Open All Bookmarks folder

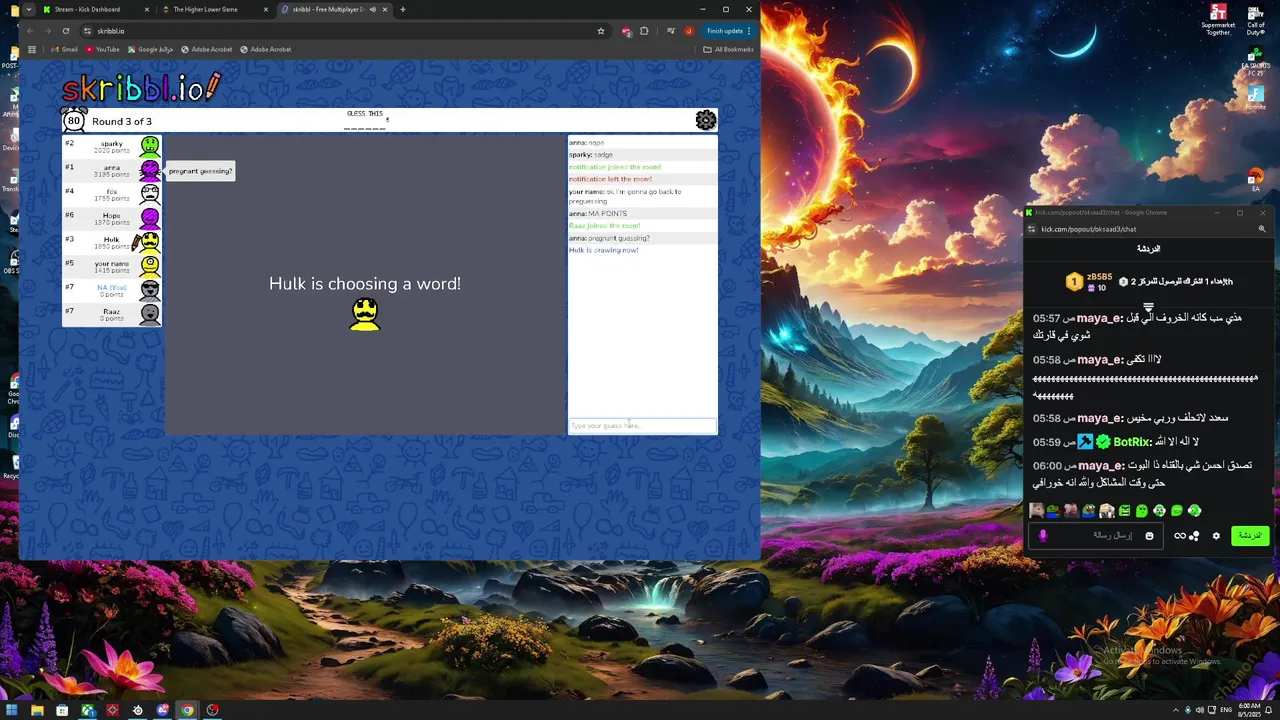729,49
